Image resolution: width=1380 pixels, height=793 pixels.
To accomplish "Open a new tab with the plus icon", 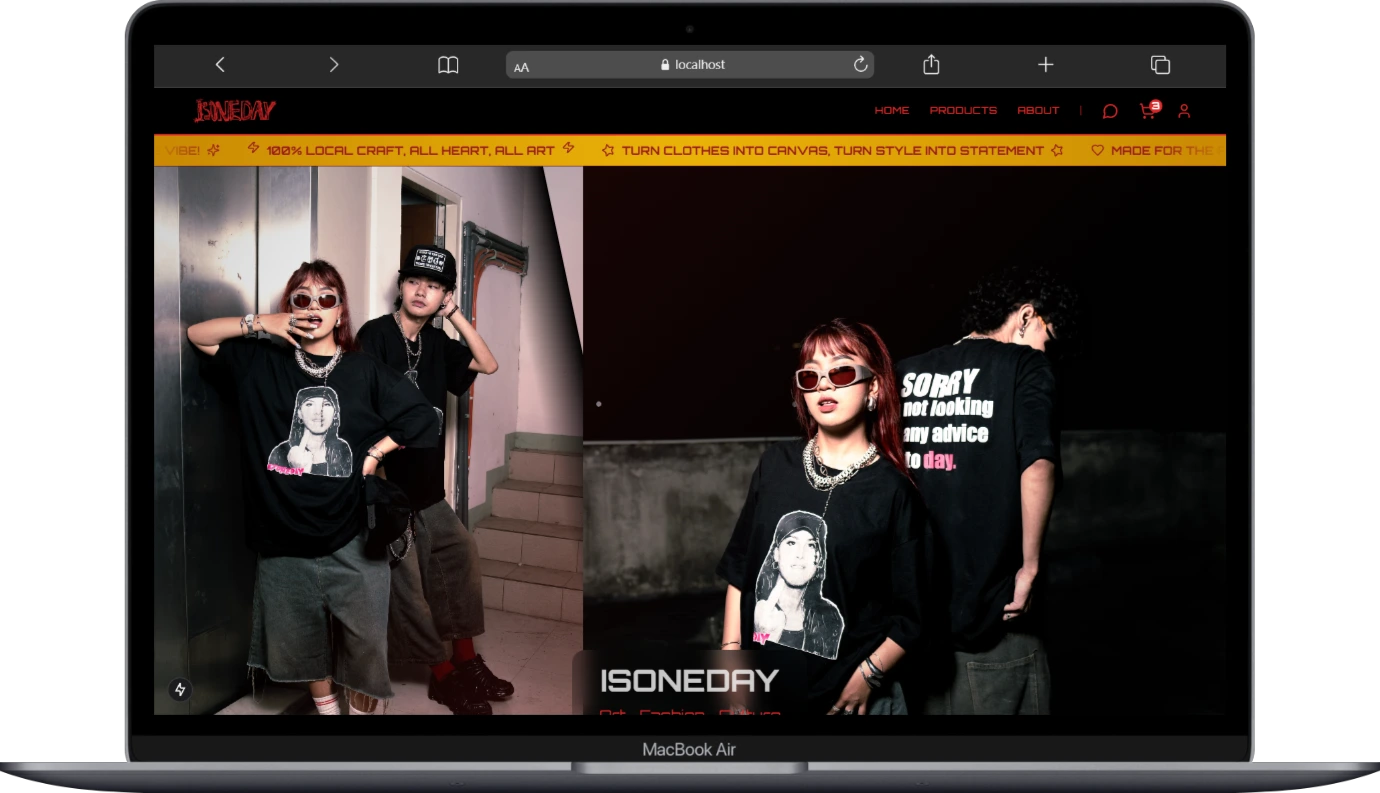I will coord(1045,64).
